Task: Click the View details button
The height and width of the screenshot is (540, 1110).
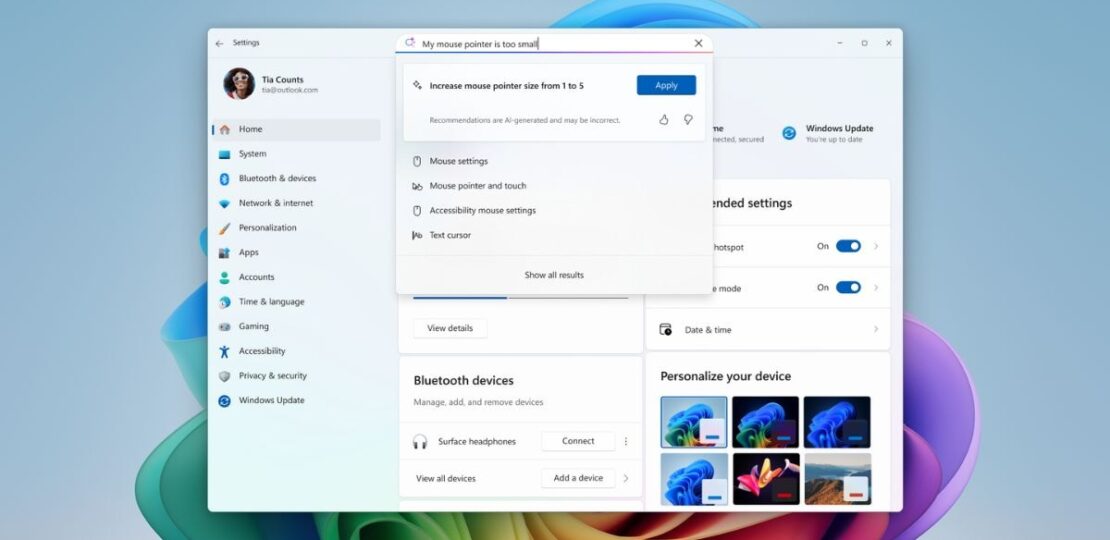Action: click(450, 328)
